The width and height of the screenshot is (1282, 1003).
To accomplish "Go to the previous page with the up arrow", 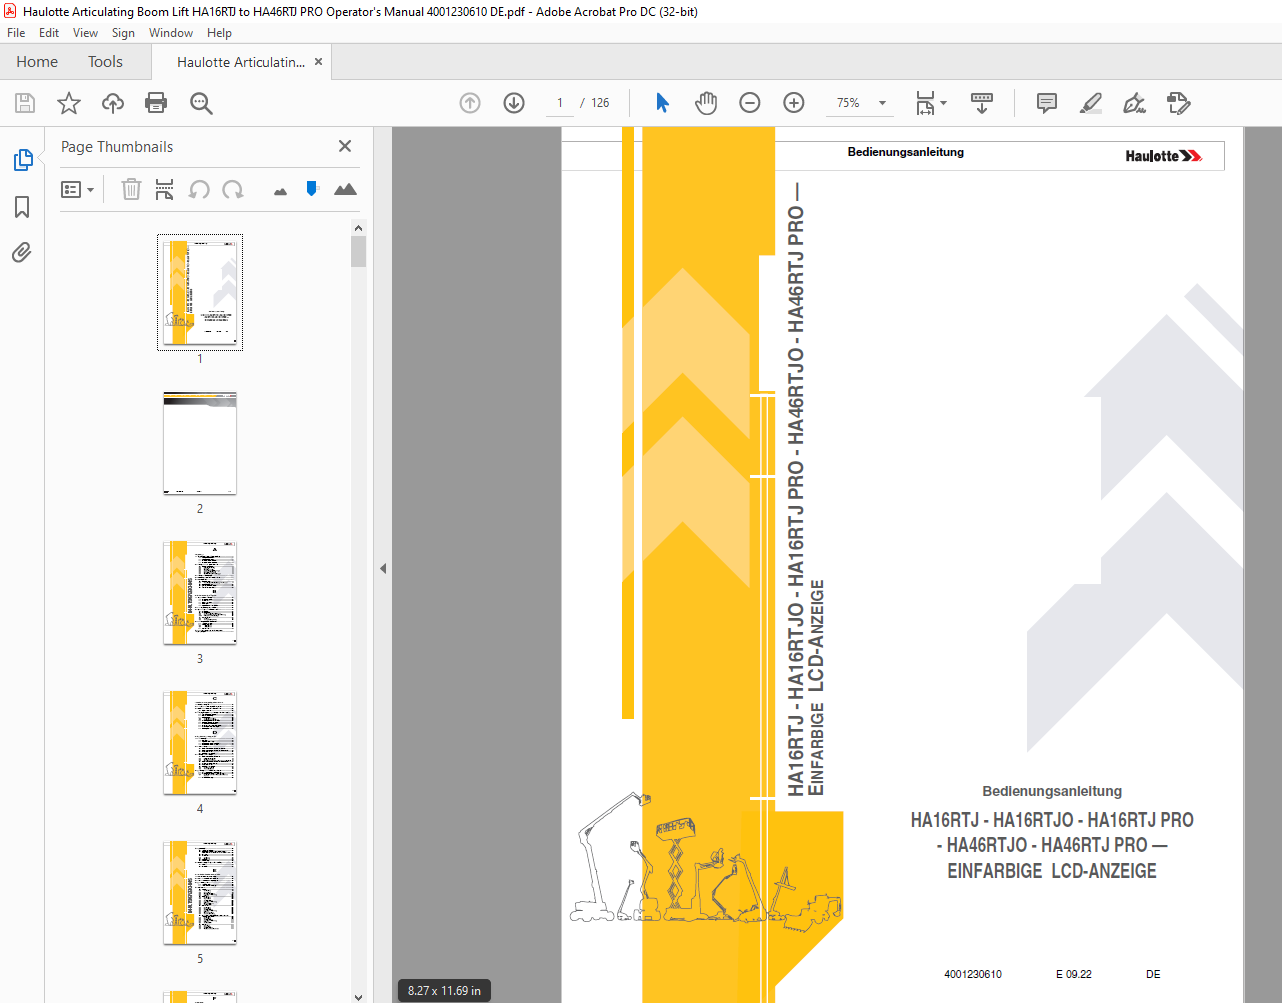I will pyautogui.click(x=470, y=103).
